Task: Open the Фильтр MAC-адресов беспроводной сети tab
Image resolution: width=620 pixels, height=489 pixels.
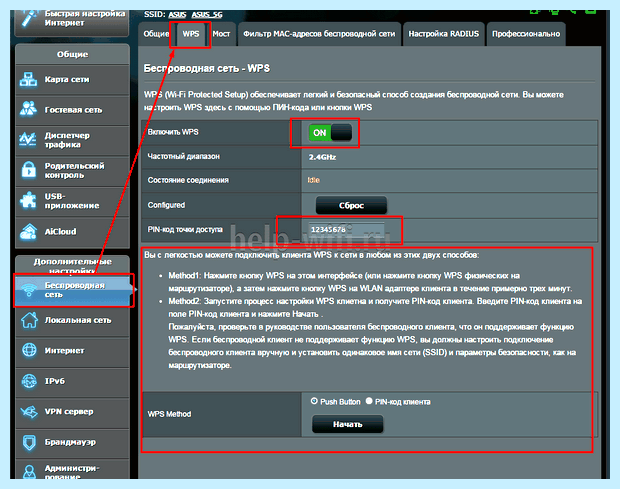Action: (319, 34)
